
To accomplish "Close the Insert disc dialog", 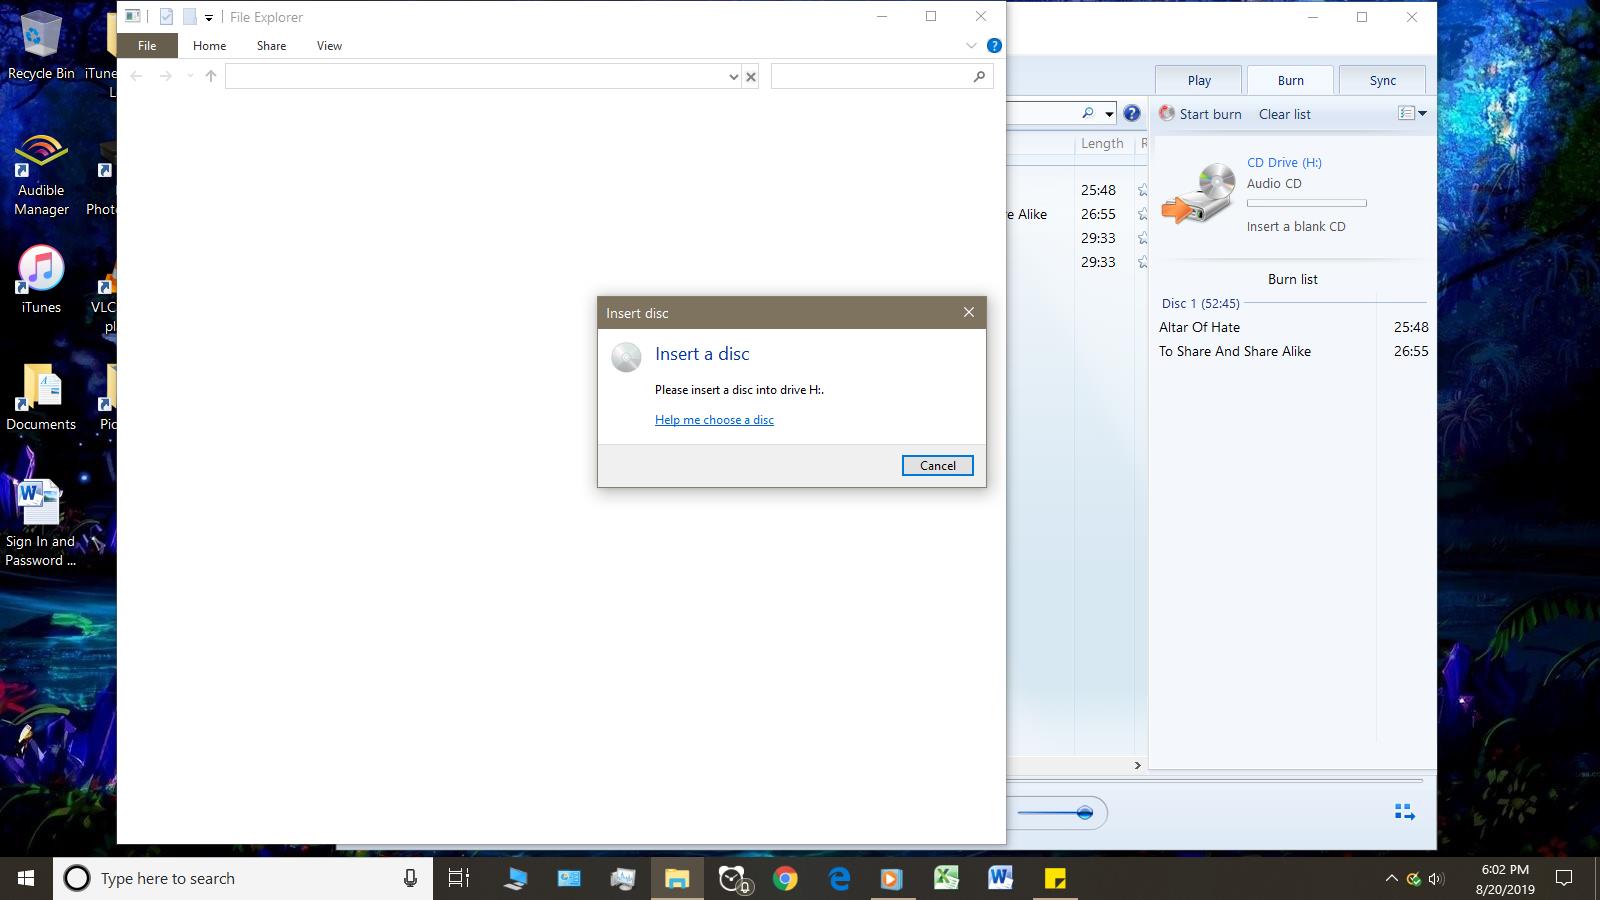I will point(968,312).
